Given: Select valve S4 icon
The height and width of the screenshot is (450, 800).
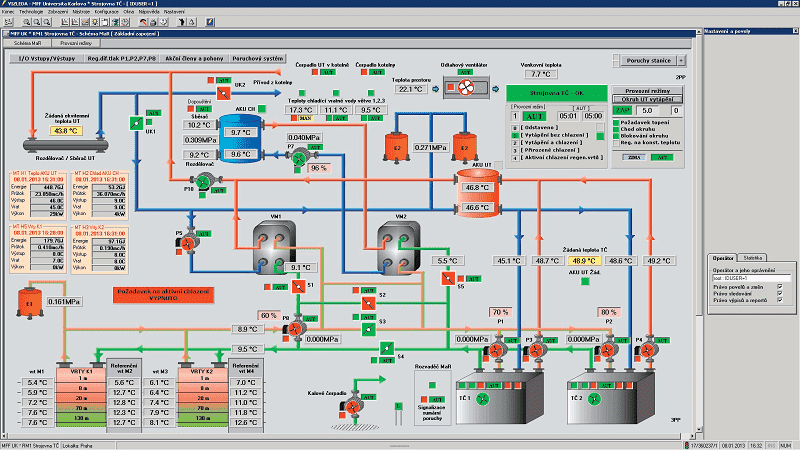Looking at the screenshot, I should coord(386,349).
